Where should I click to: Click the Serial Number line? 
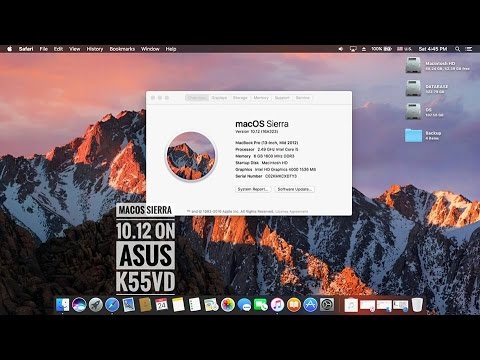tap(266, 176)
